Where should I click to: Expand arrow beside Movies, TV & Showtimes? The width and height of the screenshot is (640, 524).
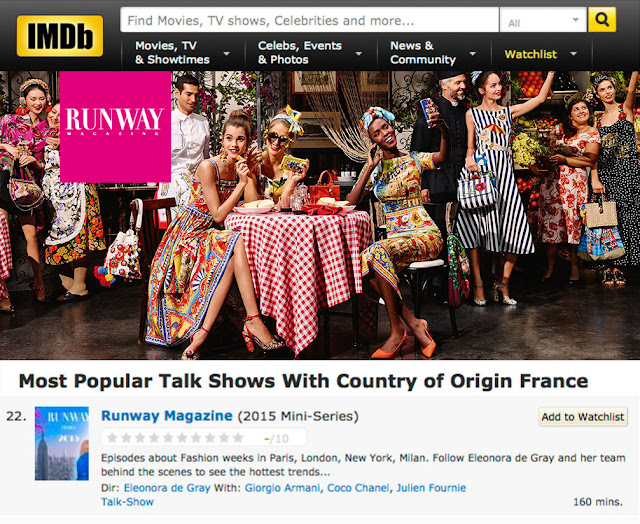click(227, 54)
